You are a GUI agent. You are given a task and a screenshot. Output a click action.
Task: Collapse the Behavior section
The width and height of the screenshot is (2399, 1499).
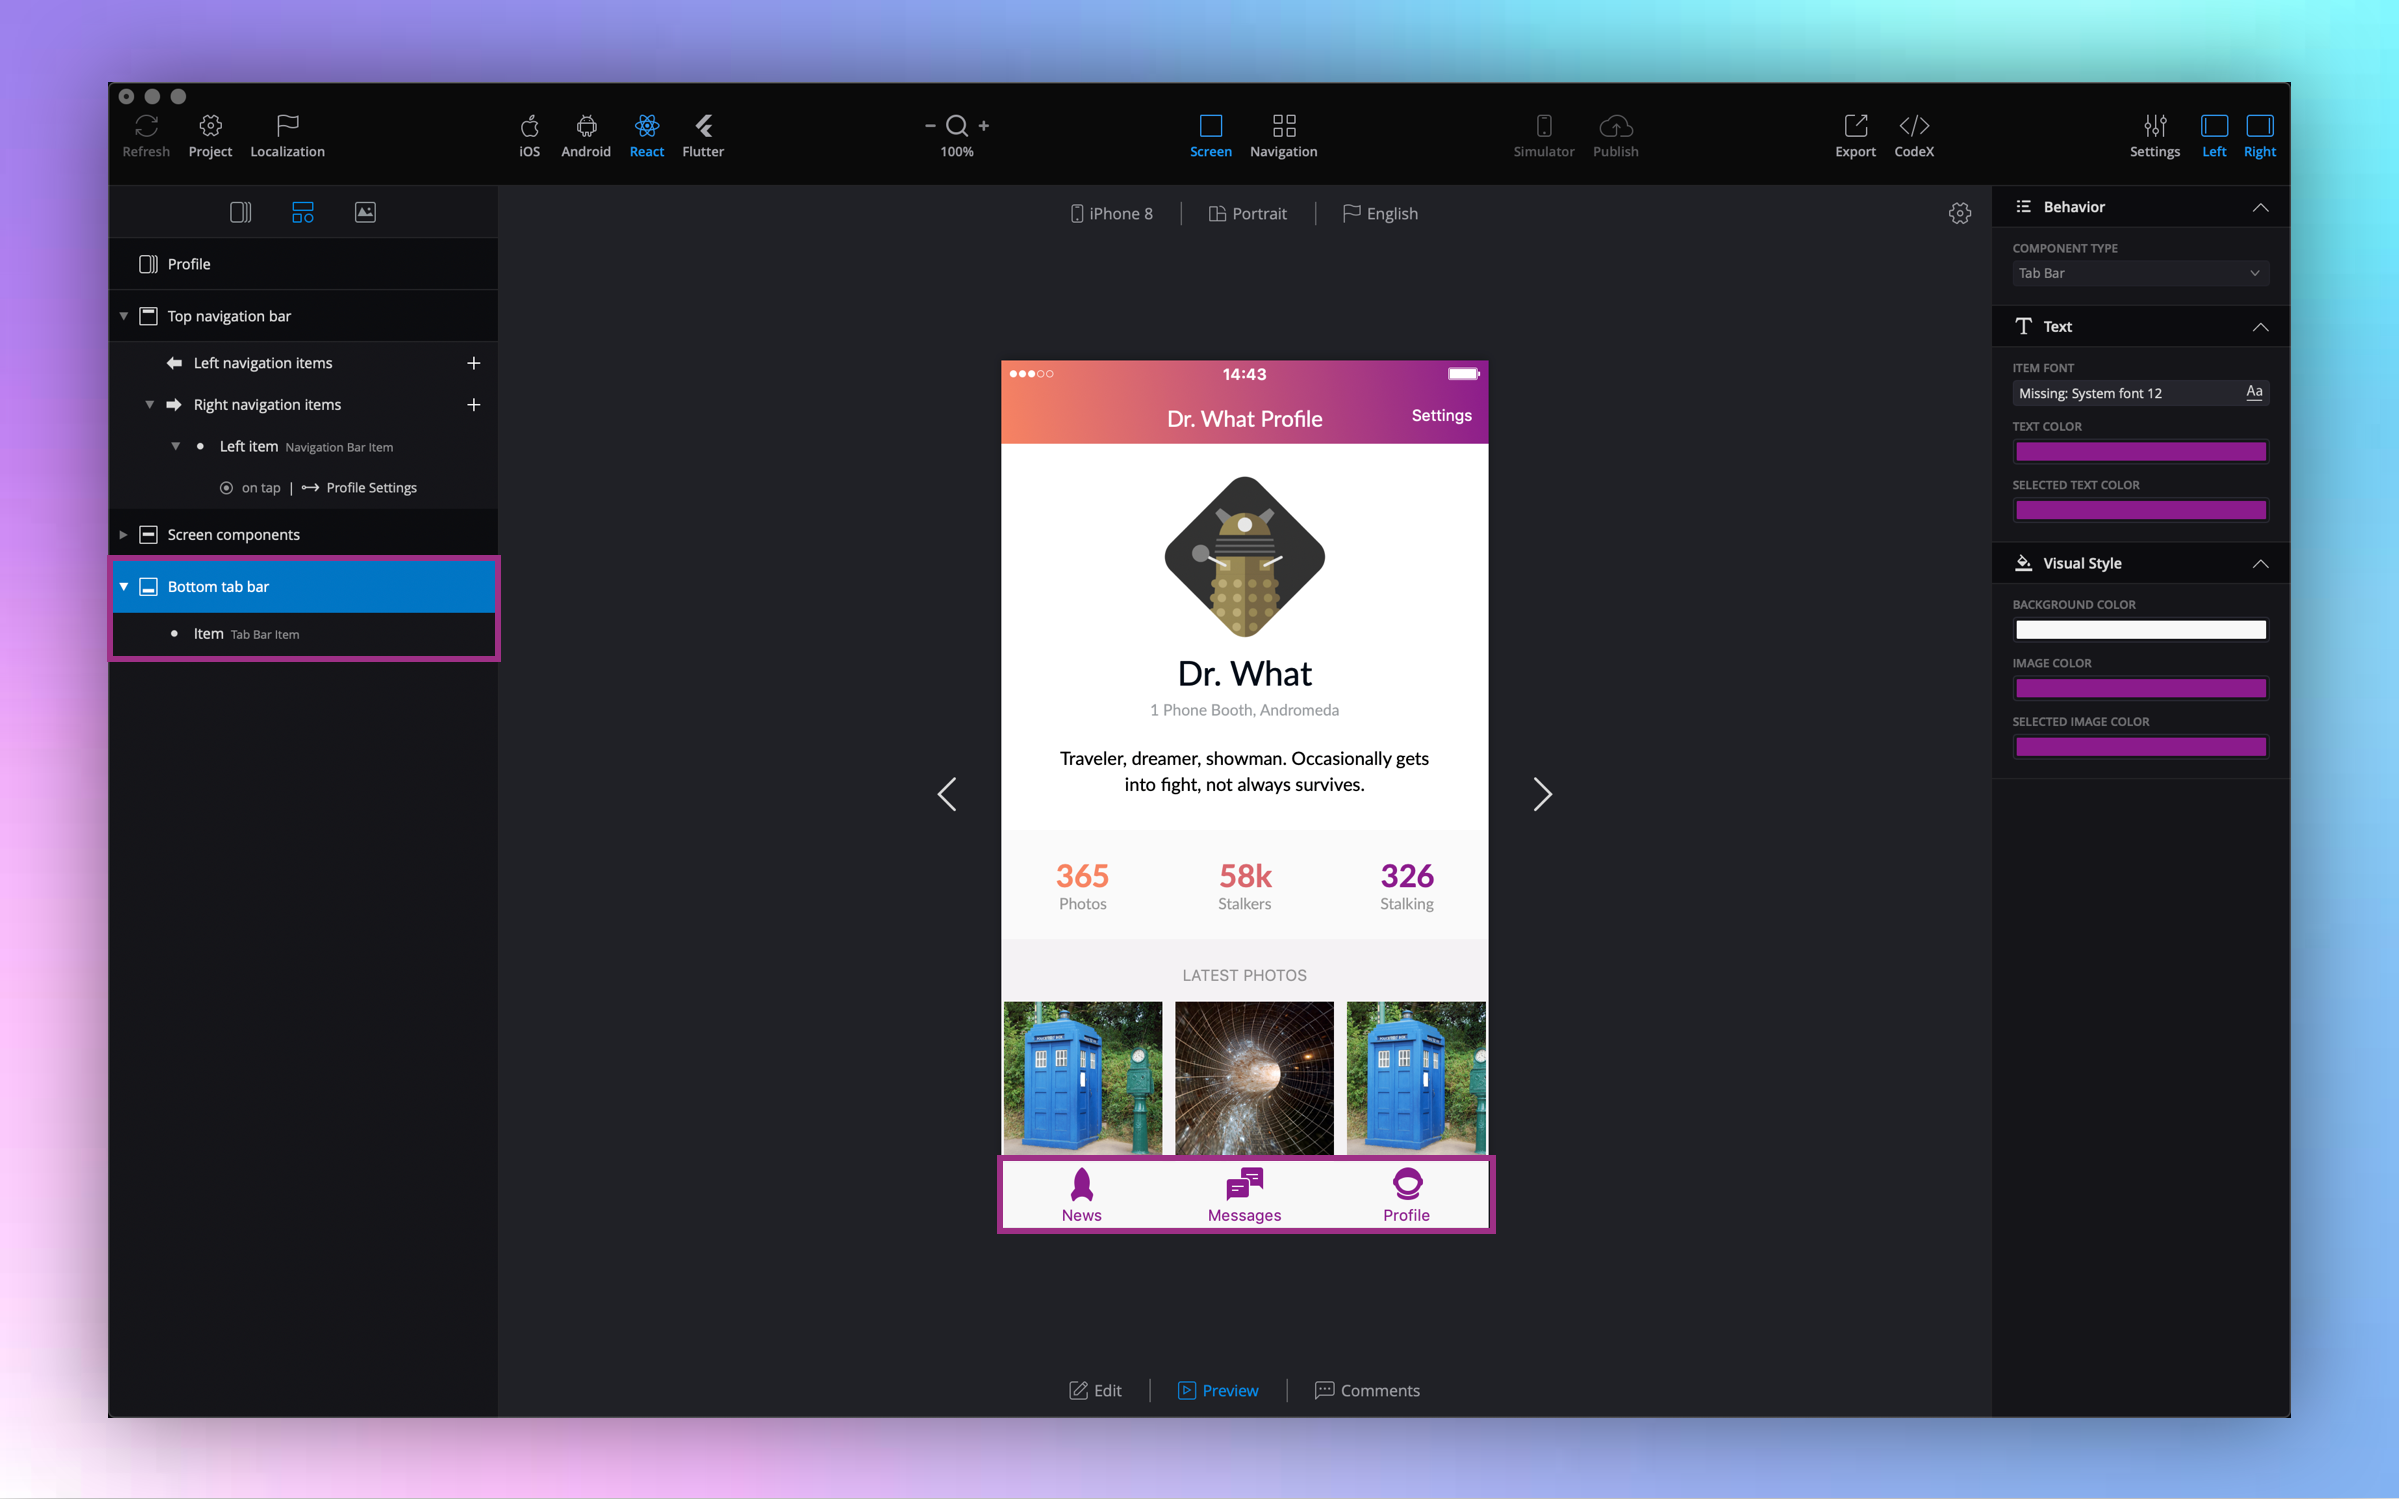(x=2260, y=207)
